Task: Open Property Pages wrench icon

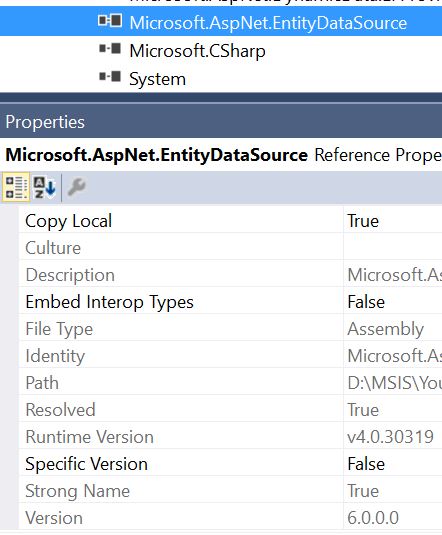Action: [76, 187]
